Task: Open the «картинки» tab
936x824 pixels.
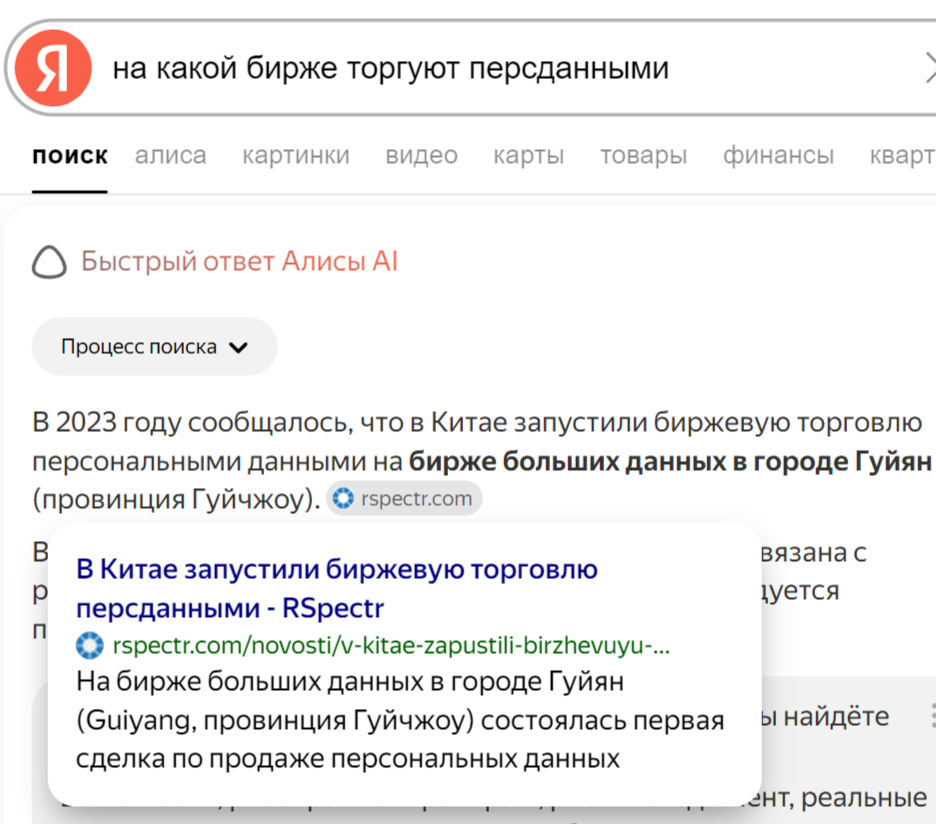Action: click(x=295, y=155)
